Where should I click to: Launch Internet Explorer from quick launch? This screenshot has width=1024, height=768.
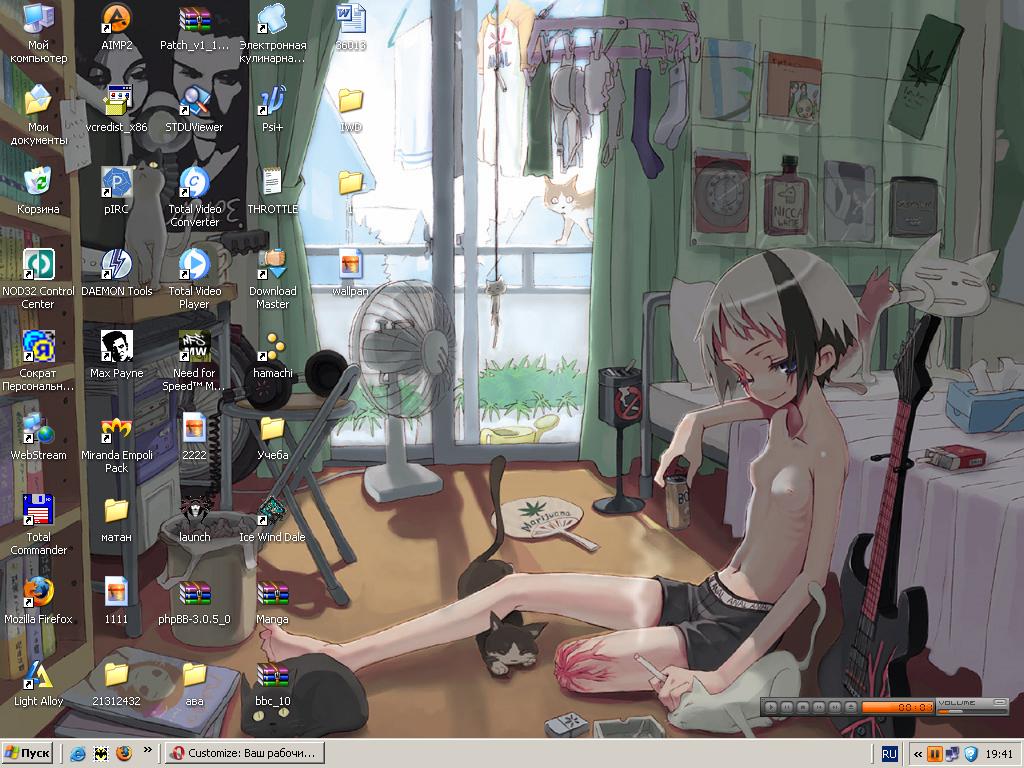[78, 754]
